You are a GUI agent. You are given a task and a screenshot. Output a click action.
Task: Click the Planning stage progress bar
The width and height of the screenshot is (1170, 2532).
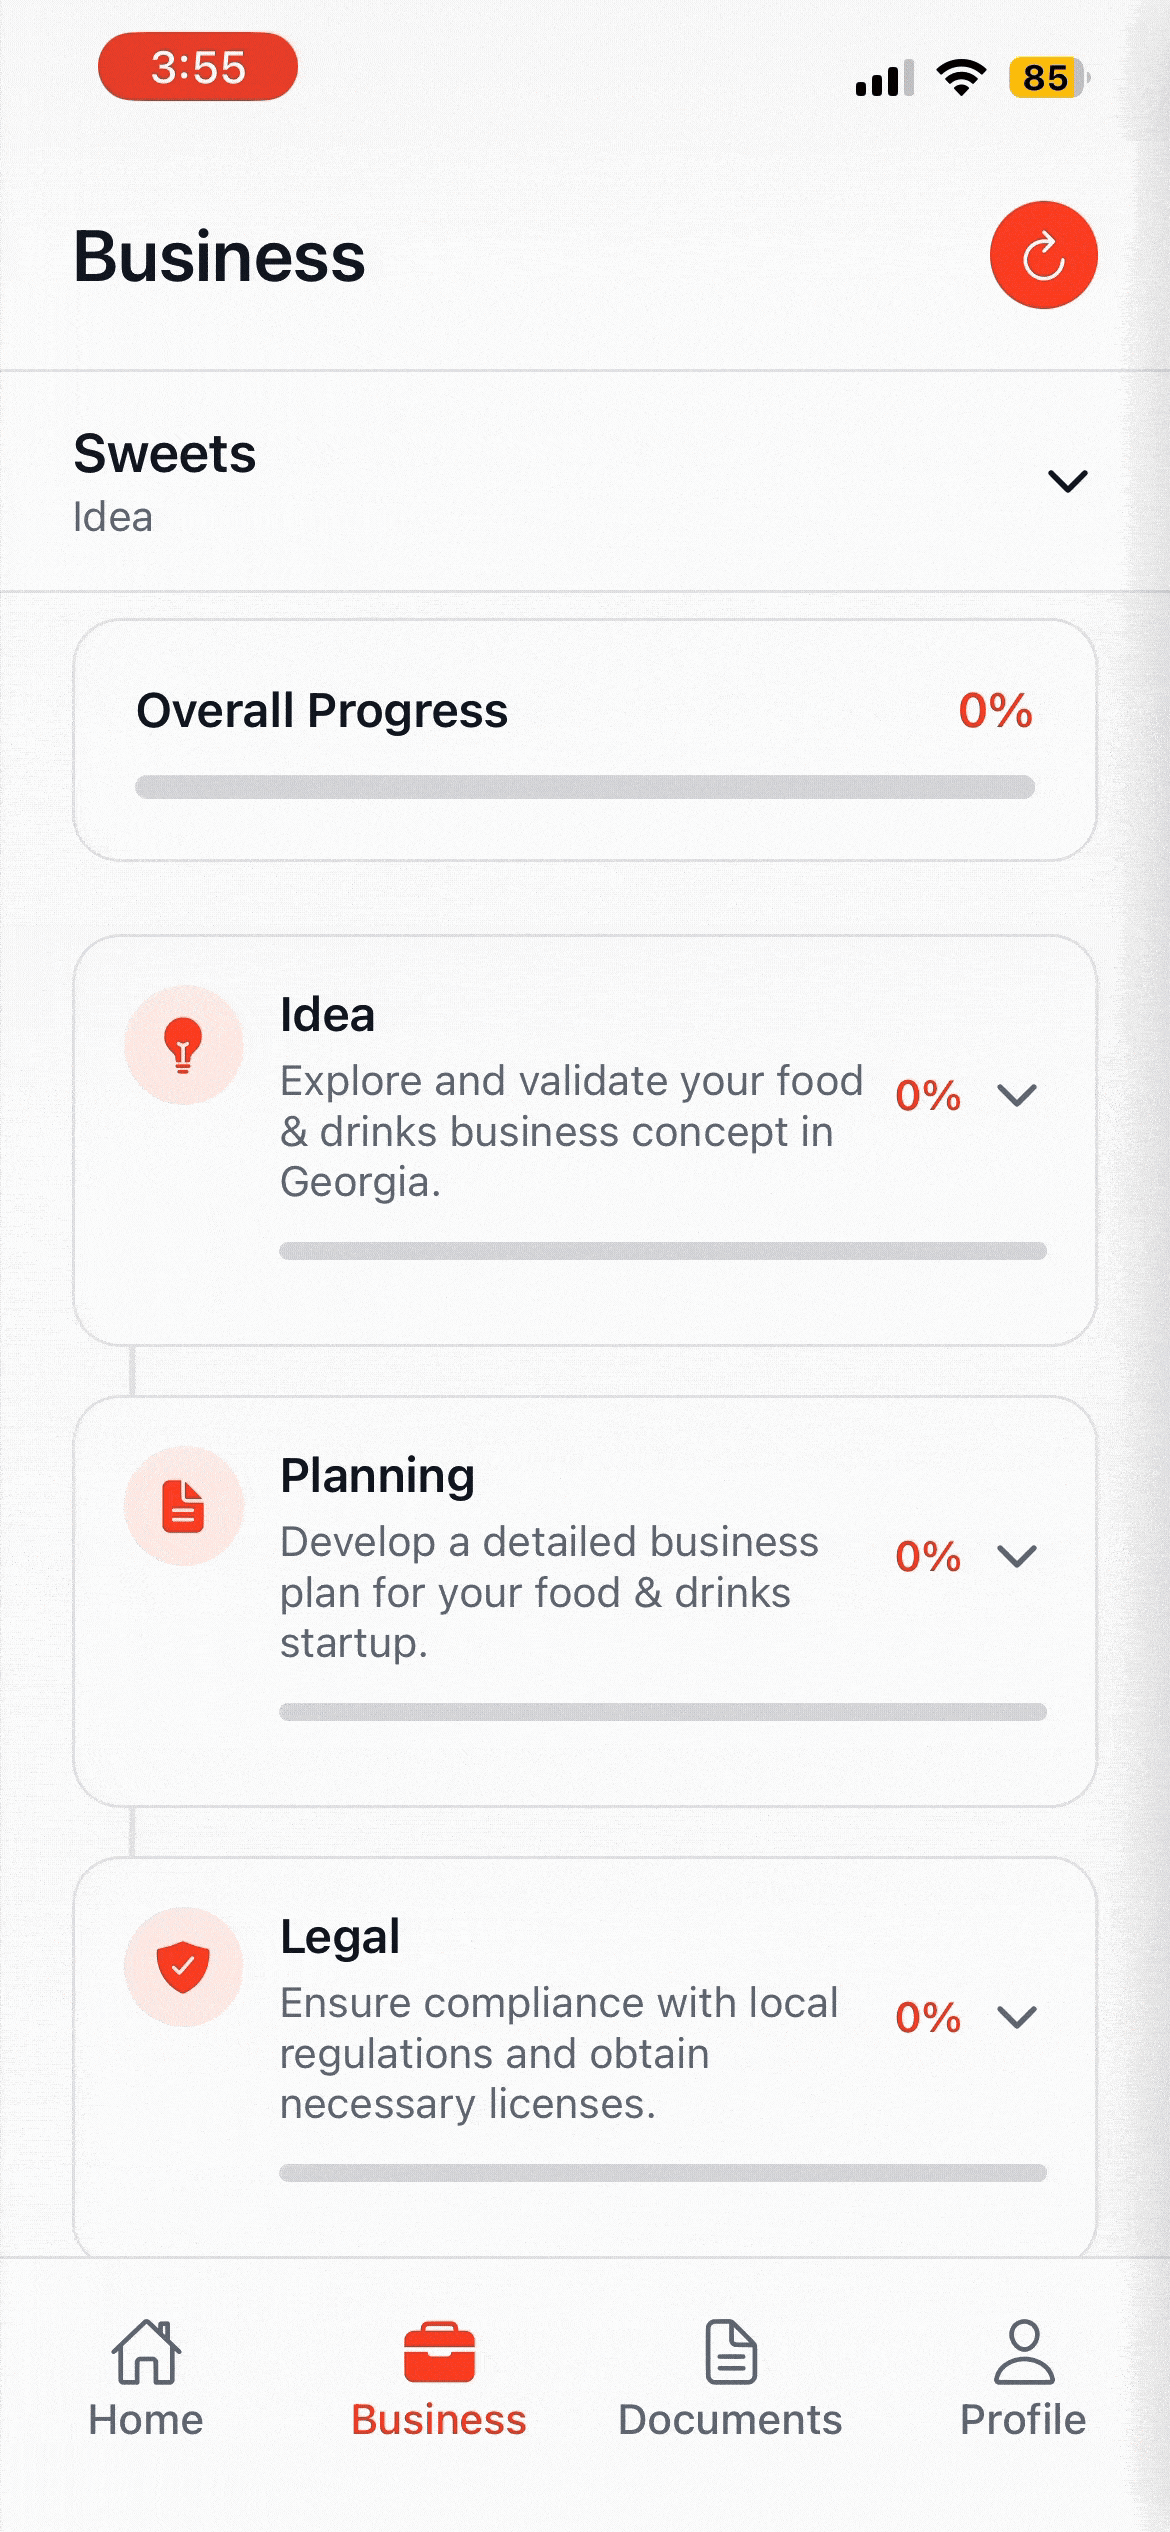coord(663,1712)
